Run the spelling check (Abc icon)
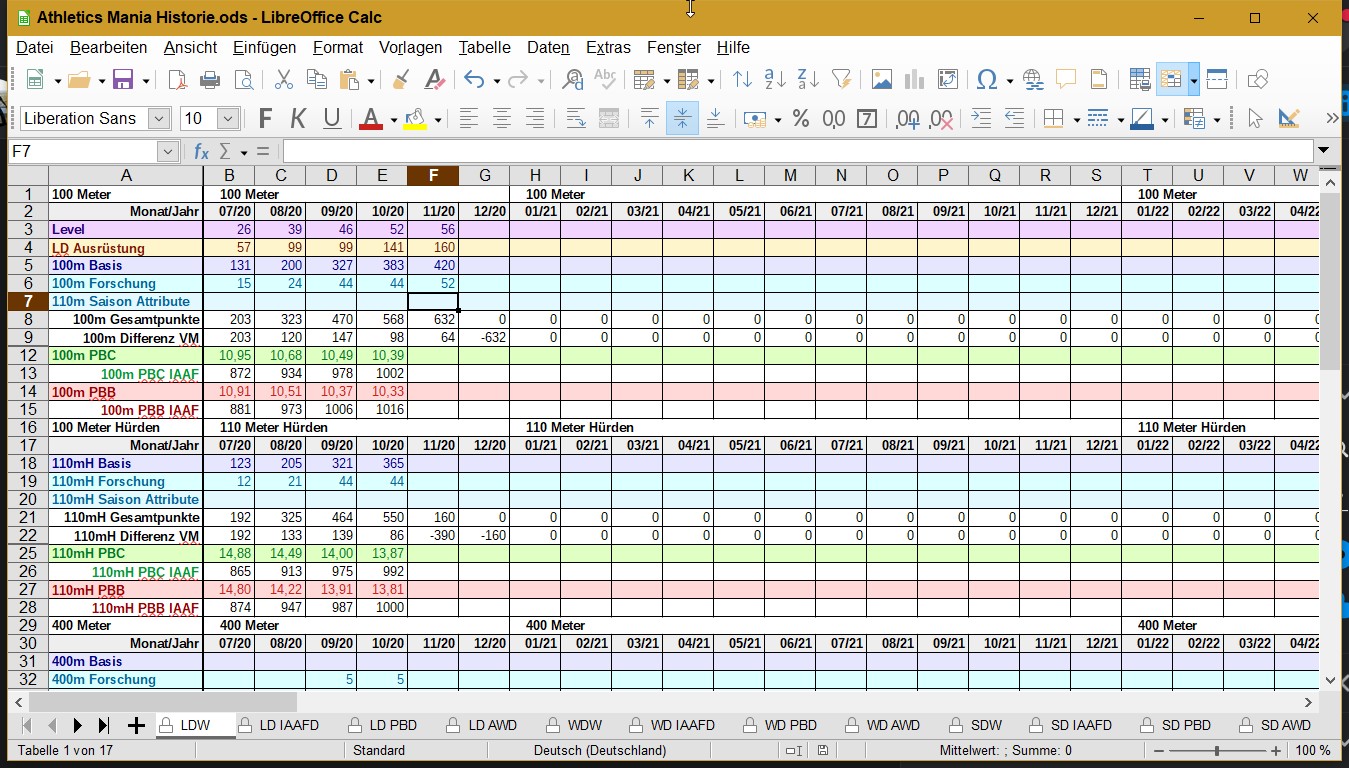Viewport: 1349px width, 768px height. click(x=605, y=80)
